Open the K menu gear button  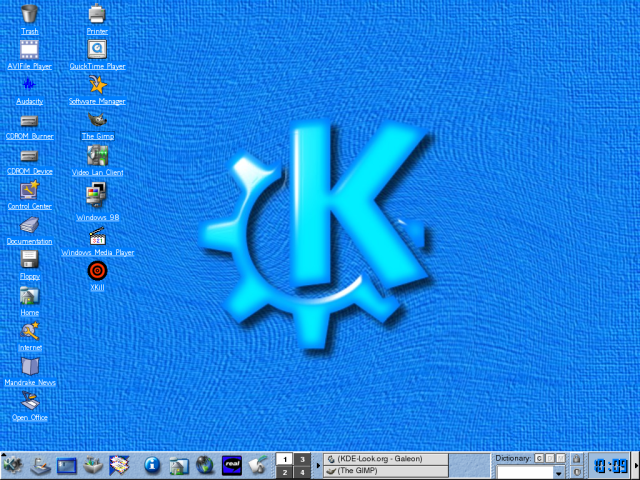pyautogui.click(x=13, y=465)
